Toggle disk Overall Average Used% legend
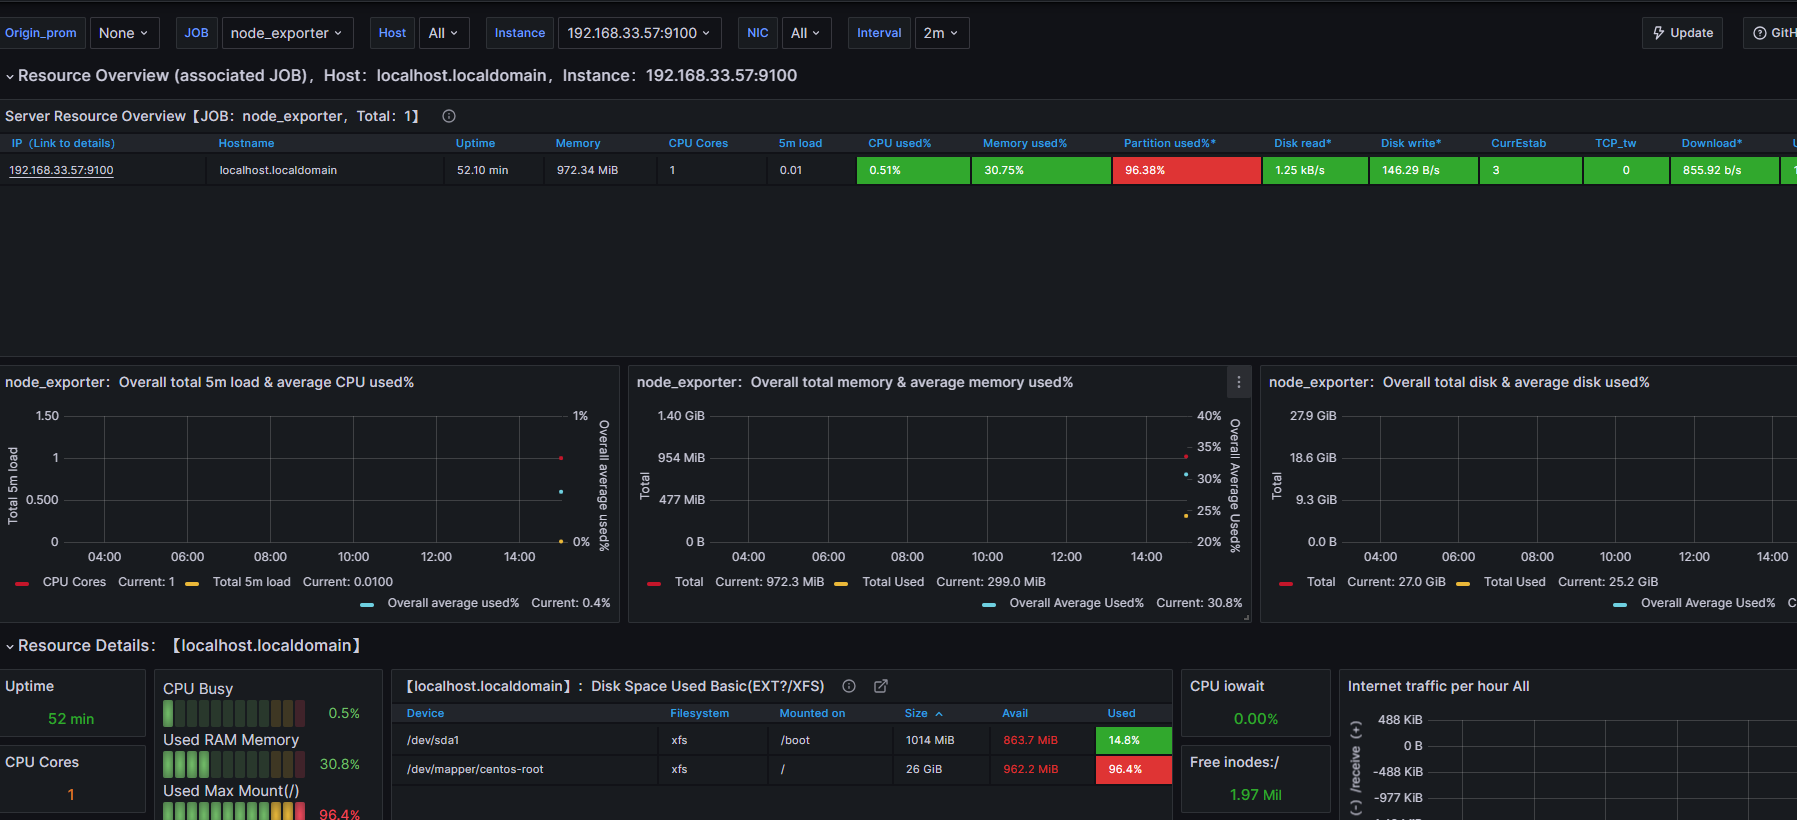The image size is (1797, 820). [x=1708, y=603]
